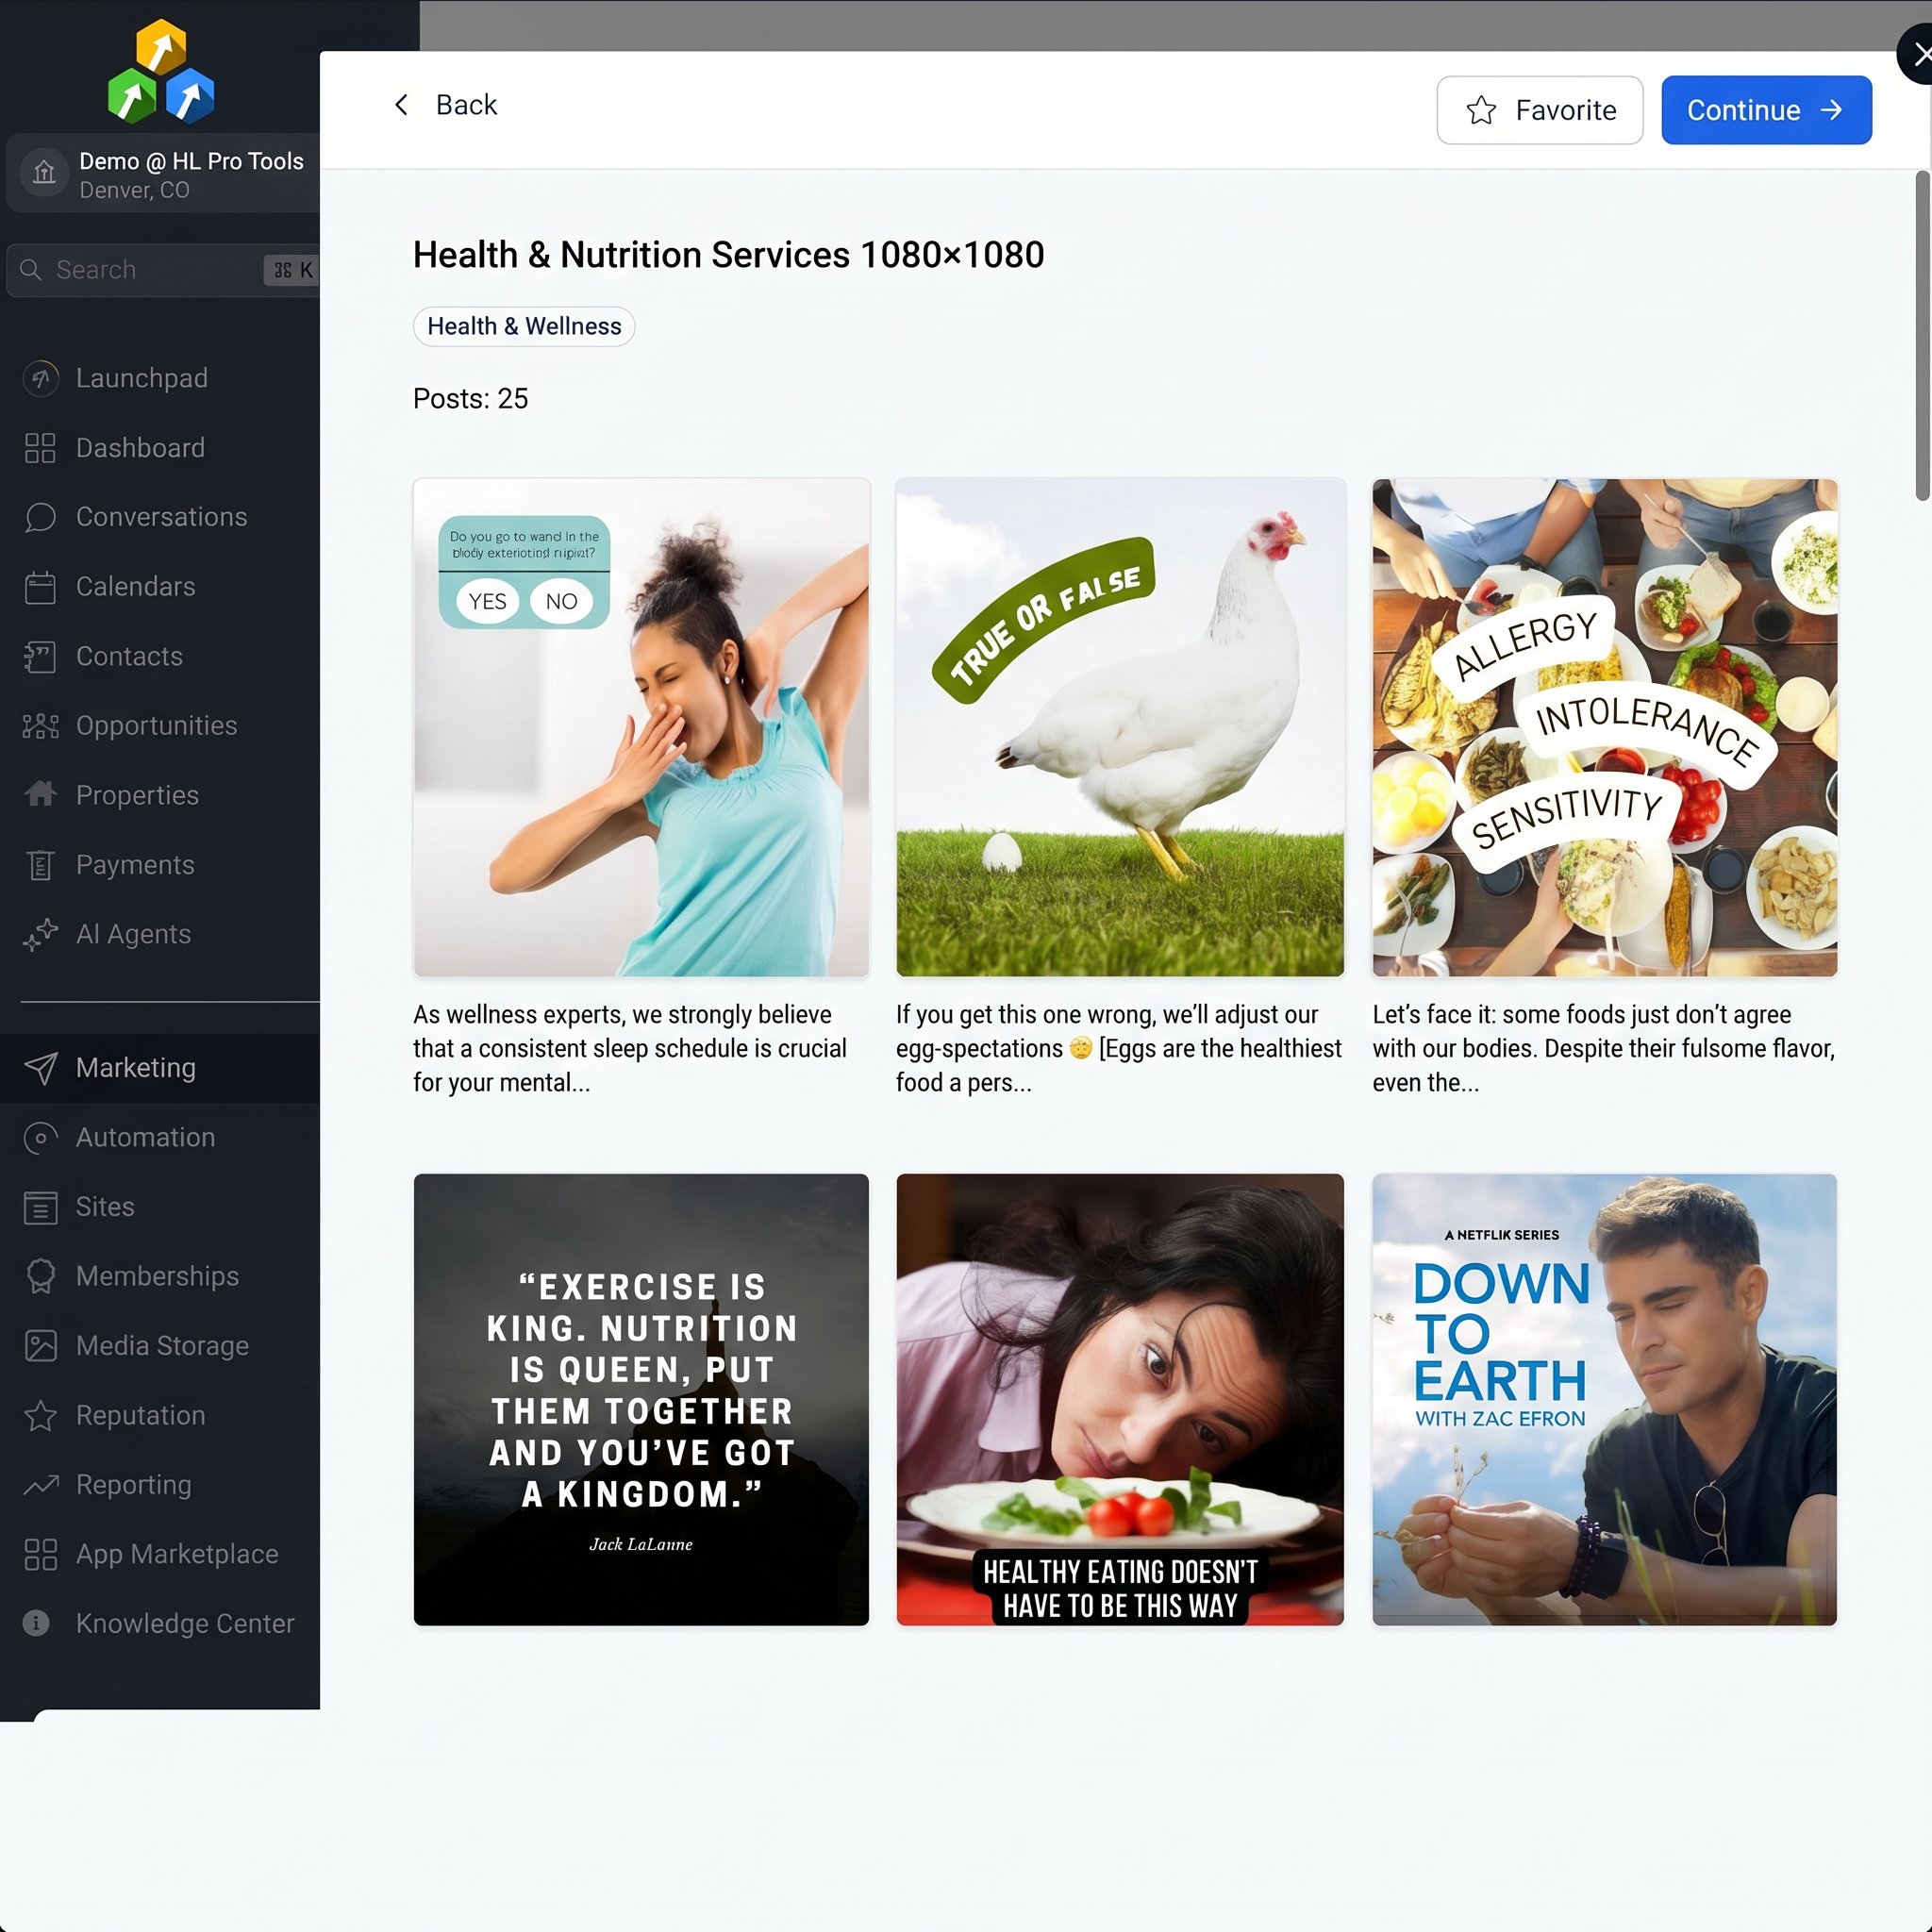Click caption starting 'If you get this one wrong'
1932x1932 pixels.
pos(1119,1049)
